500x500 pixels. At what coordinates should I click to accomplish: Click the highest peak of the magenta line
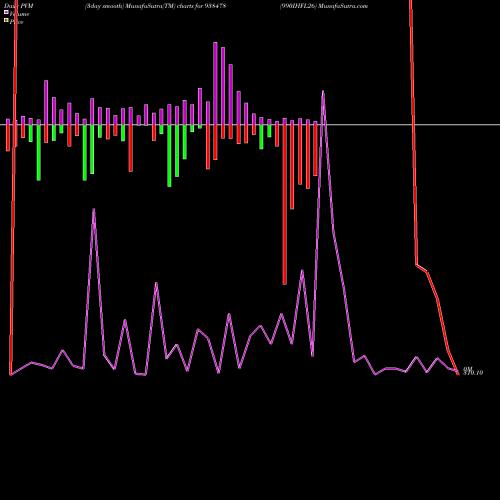point(323,91)
